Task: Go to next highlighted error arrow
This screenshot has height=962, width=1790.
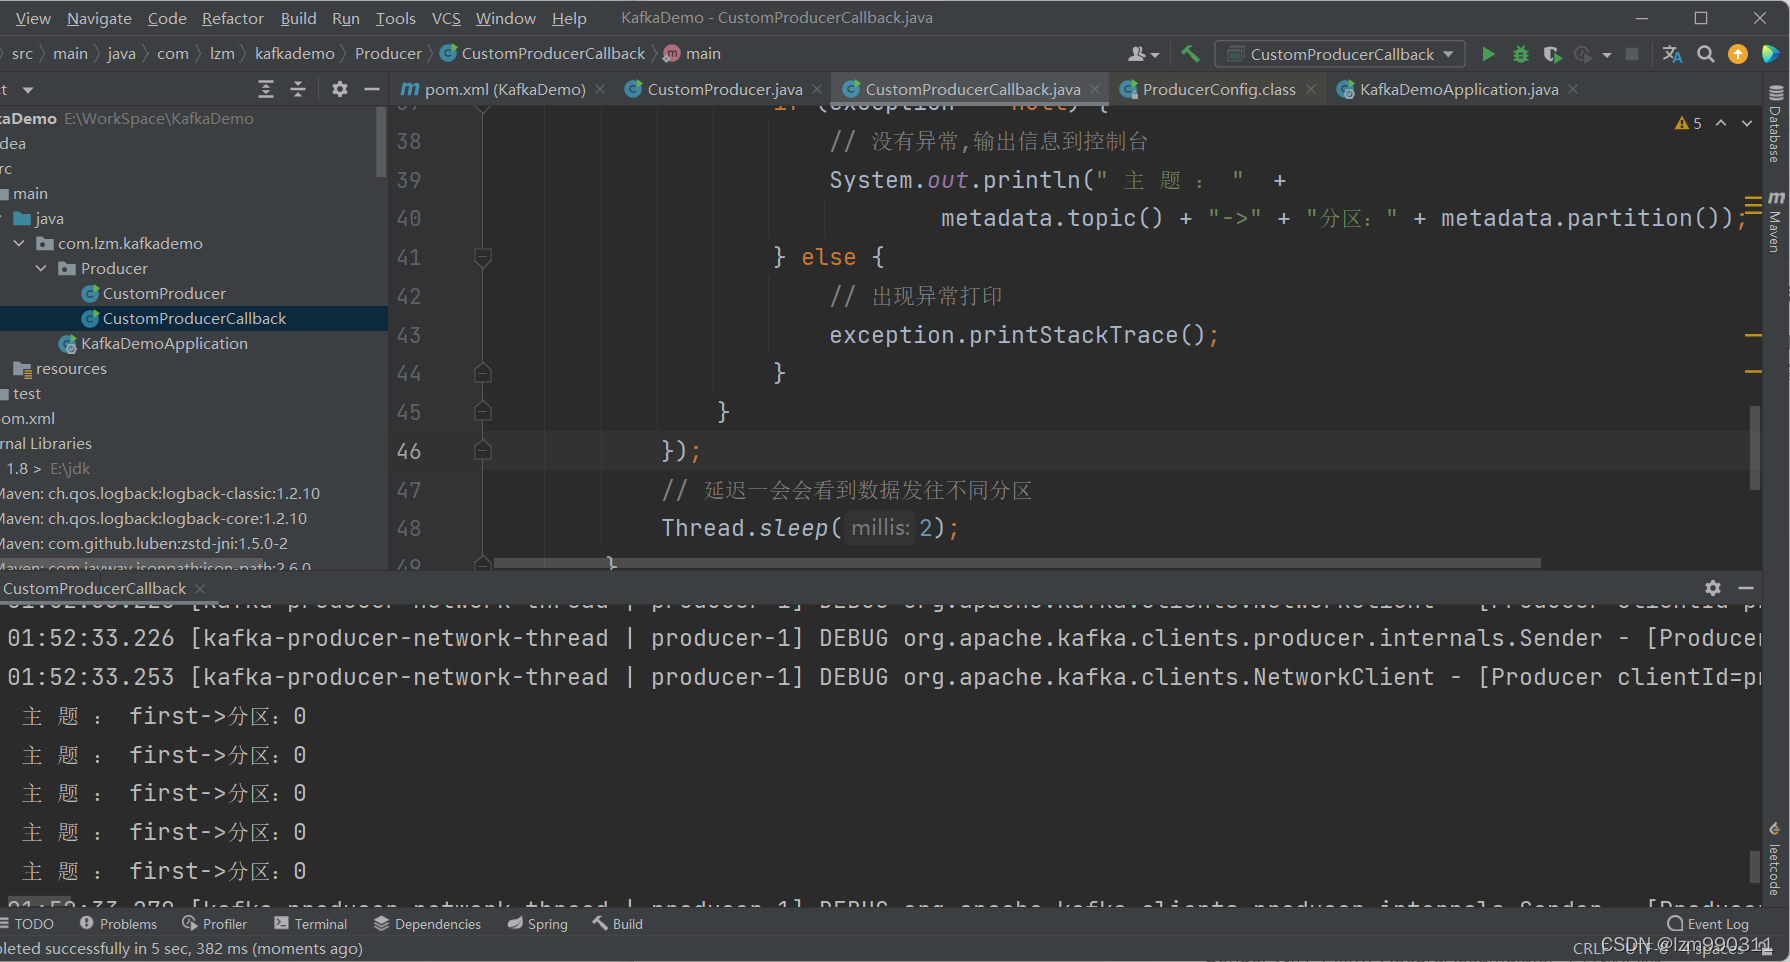Action: click(x=1747, y=123)
